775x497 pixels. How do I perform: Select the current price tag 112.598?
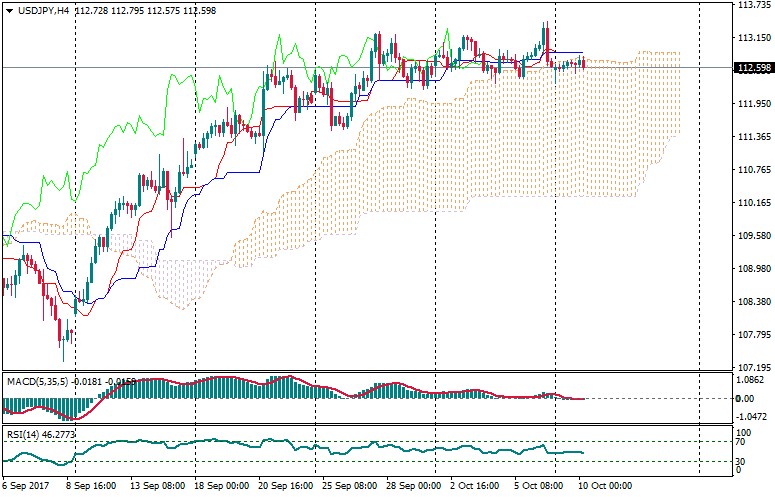tap(754, 68)
